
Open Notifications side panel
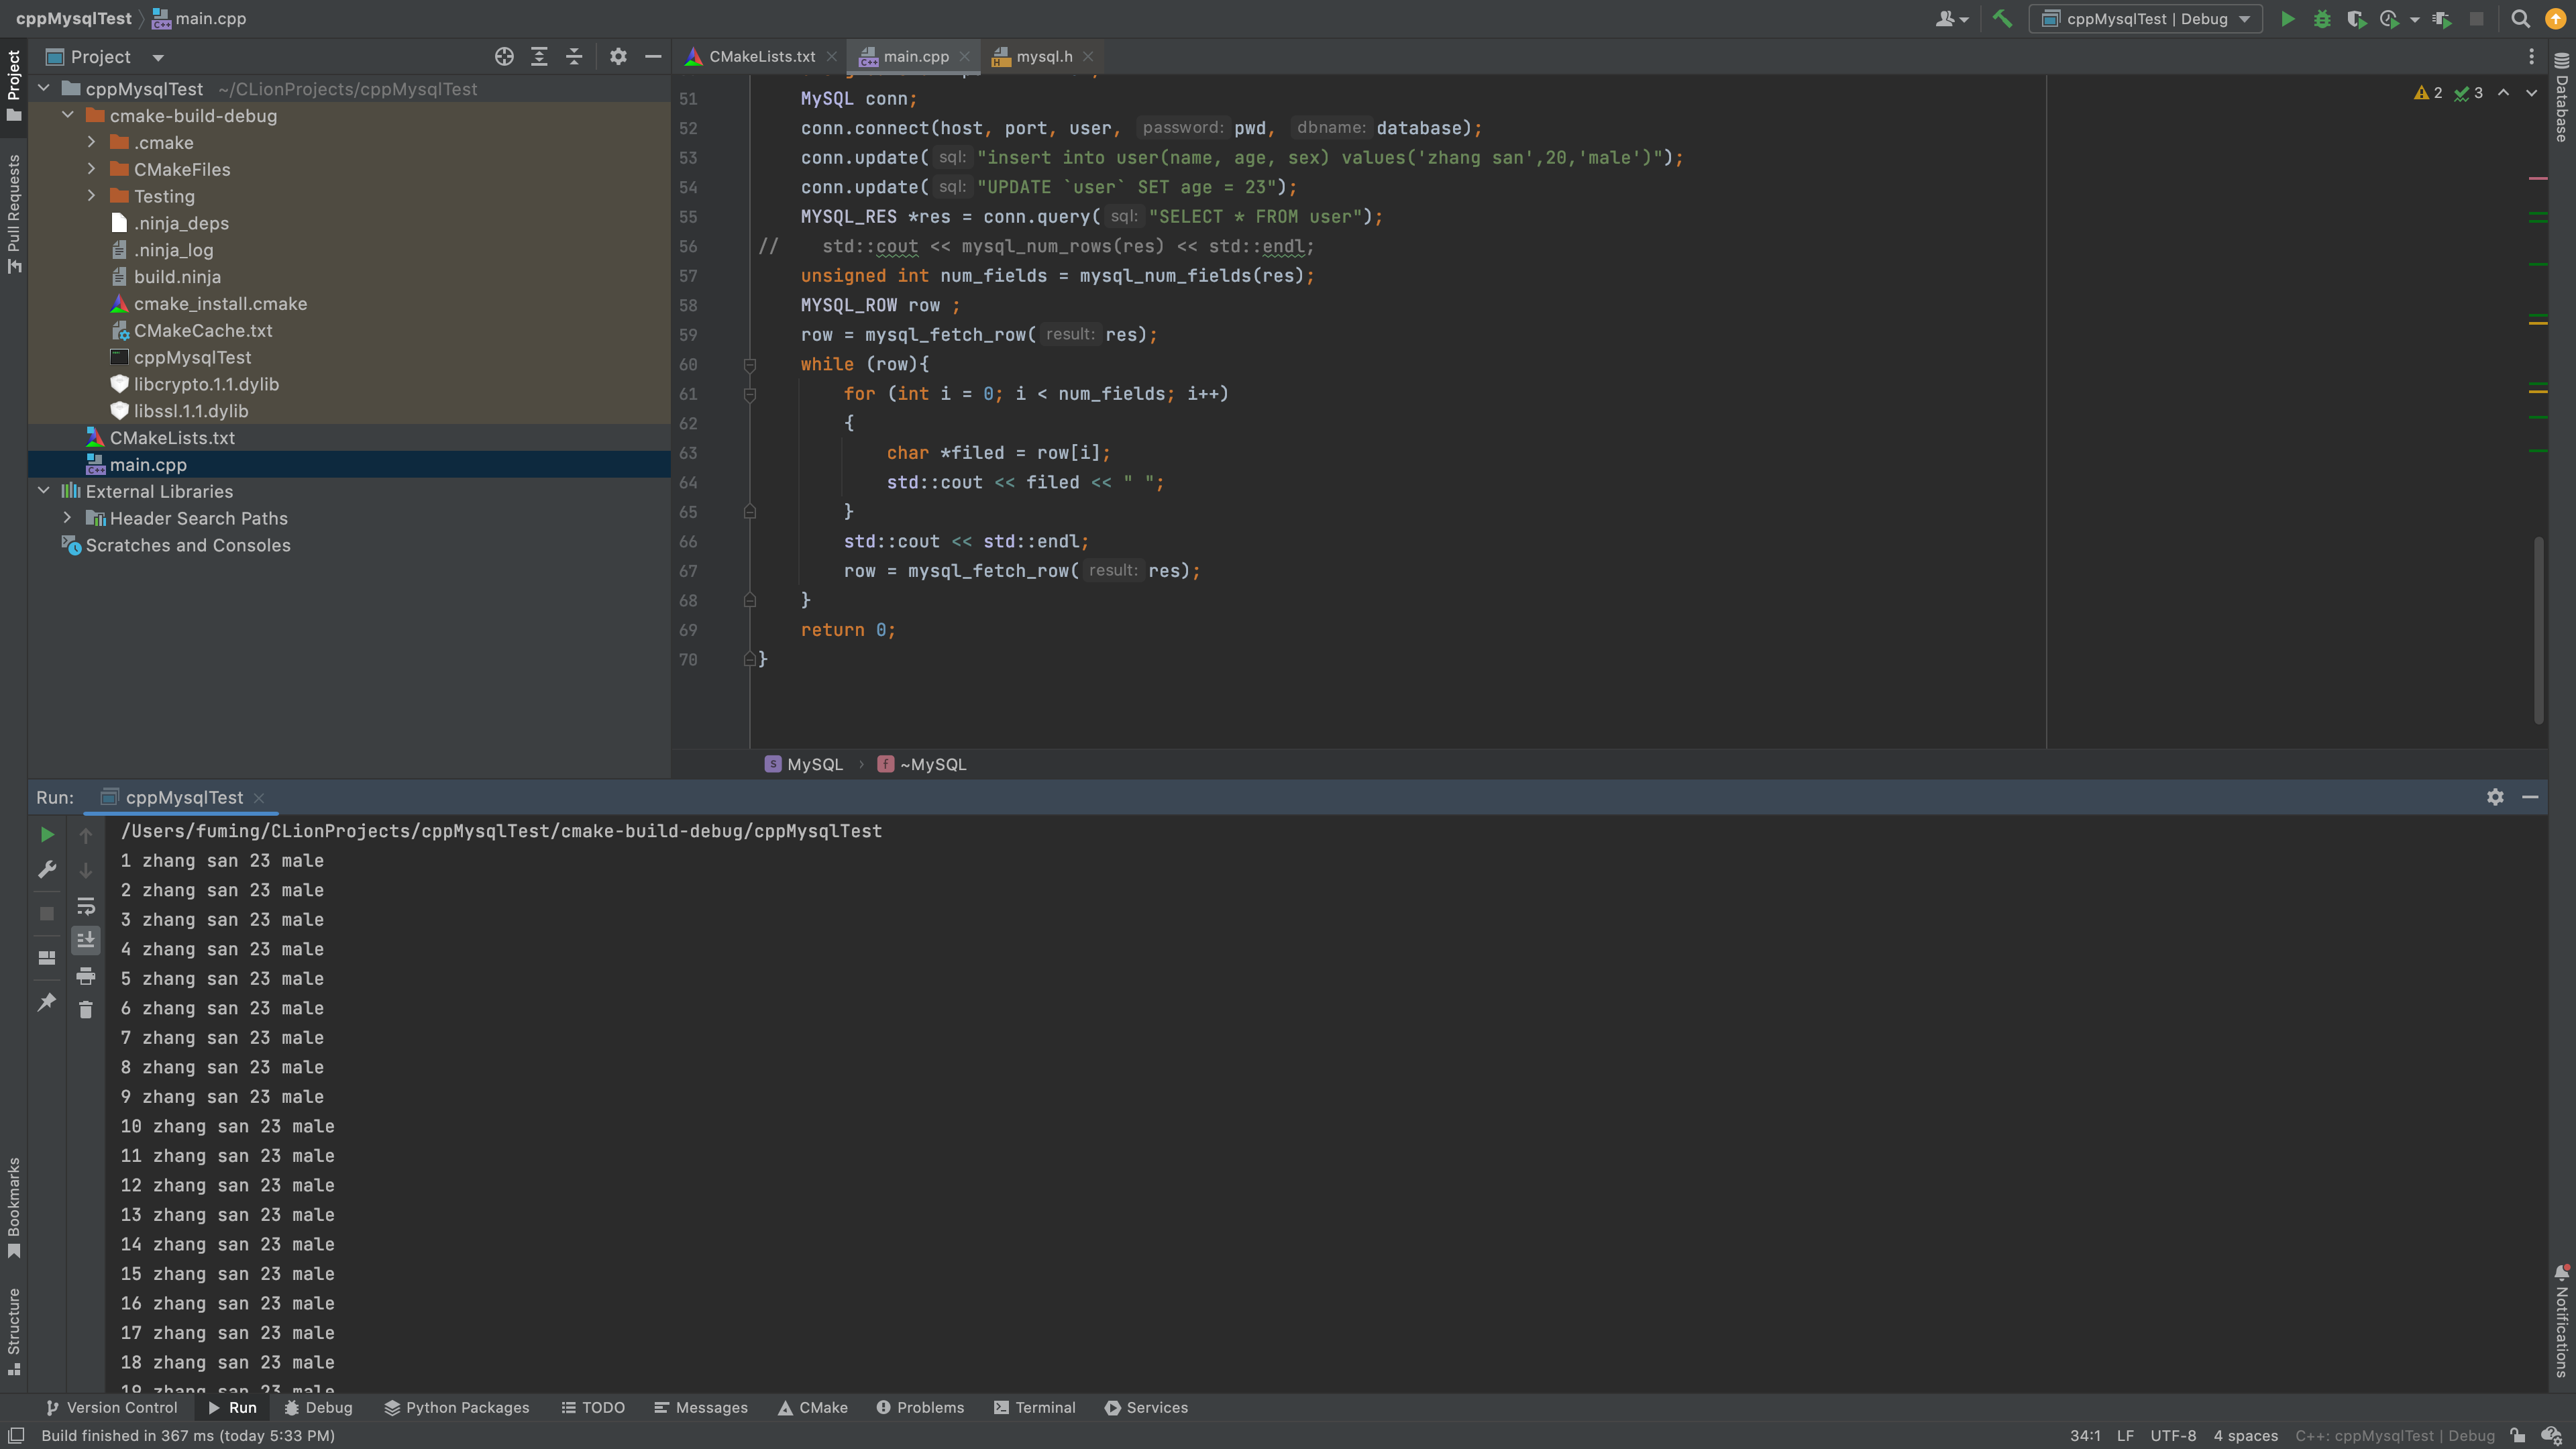(2561, 1321)
